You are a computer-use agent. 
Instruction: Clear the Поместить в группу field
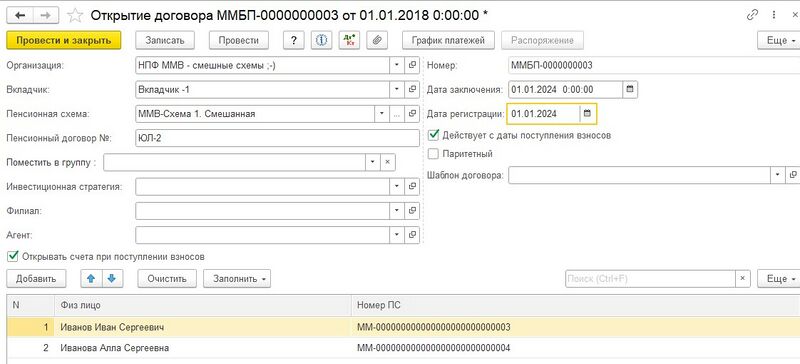(x=387, y=162)
